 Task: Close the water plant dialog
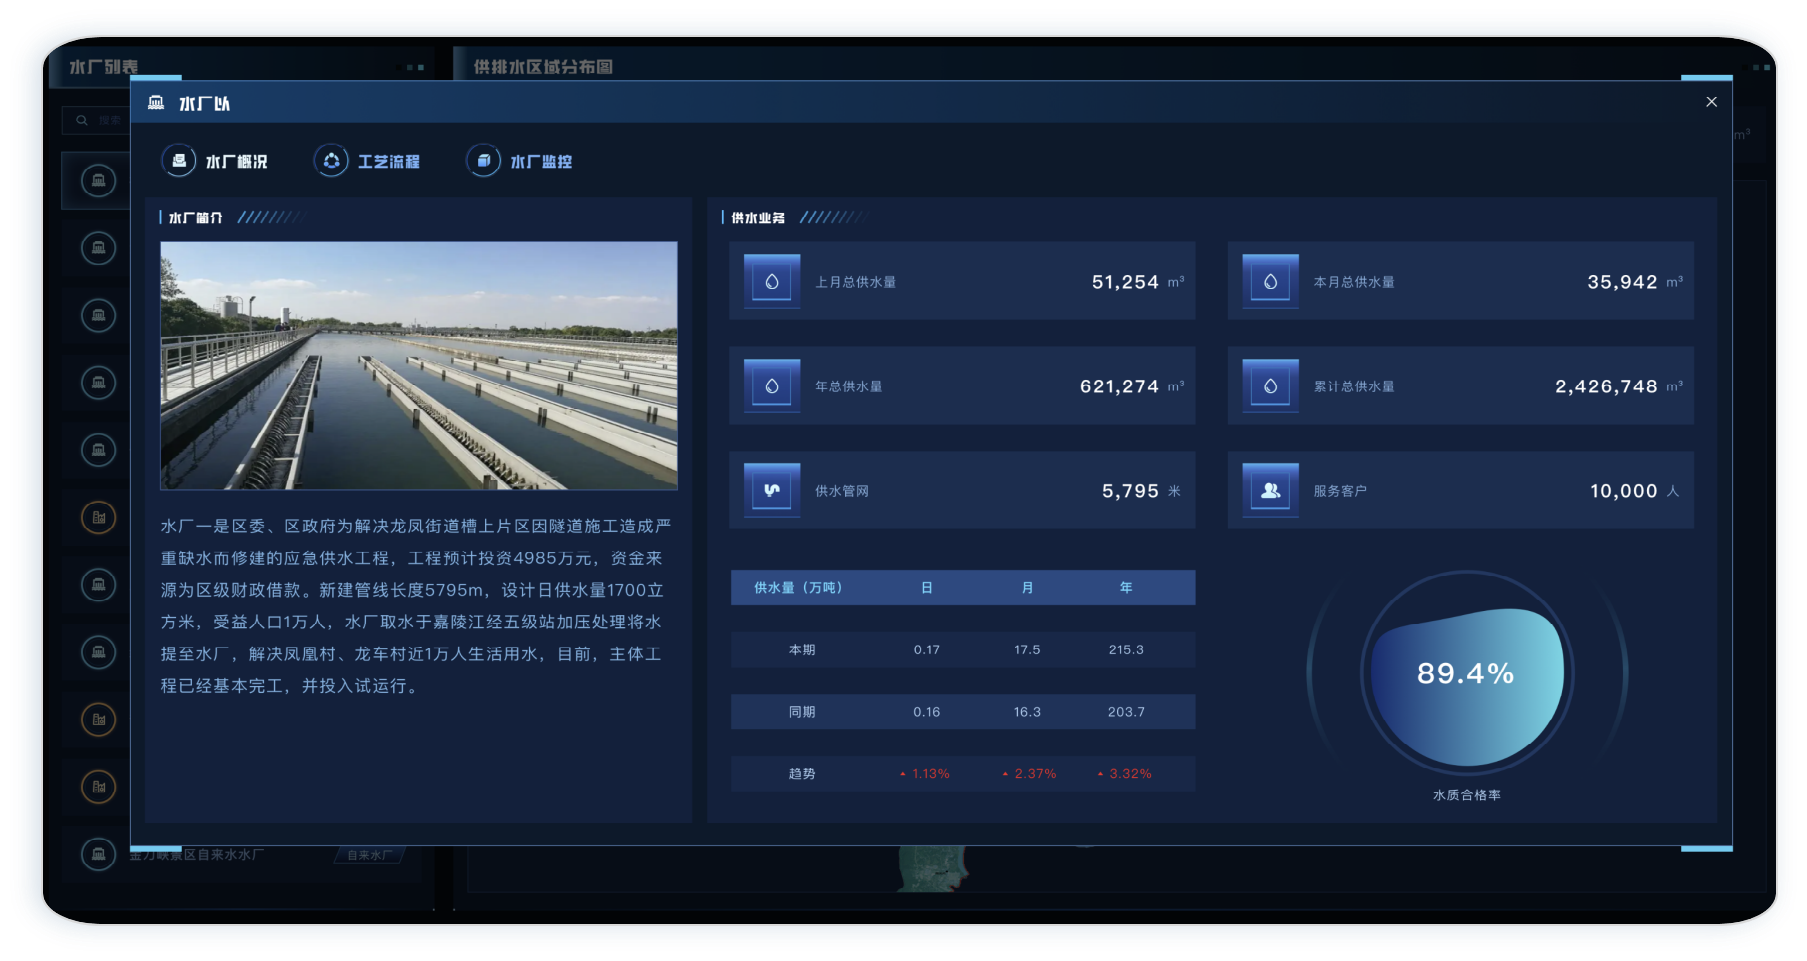pos(1711,102)
